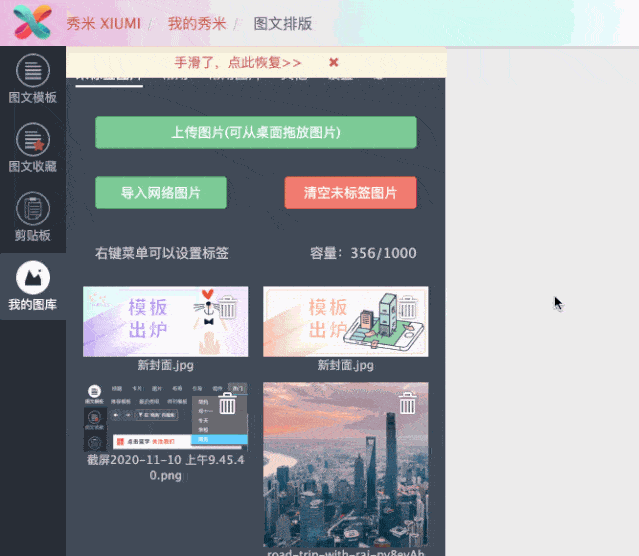Viewport: 639px width, 556px height.
Task: Open the 图文收藏 favorites panel
Action: click(x=33, y=148)
